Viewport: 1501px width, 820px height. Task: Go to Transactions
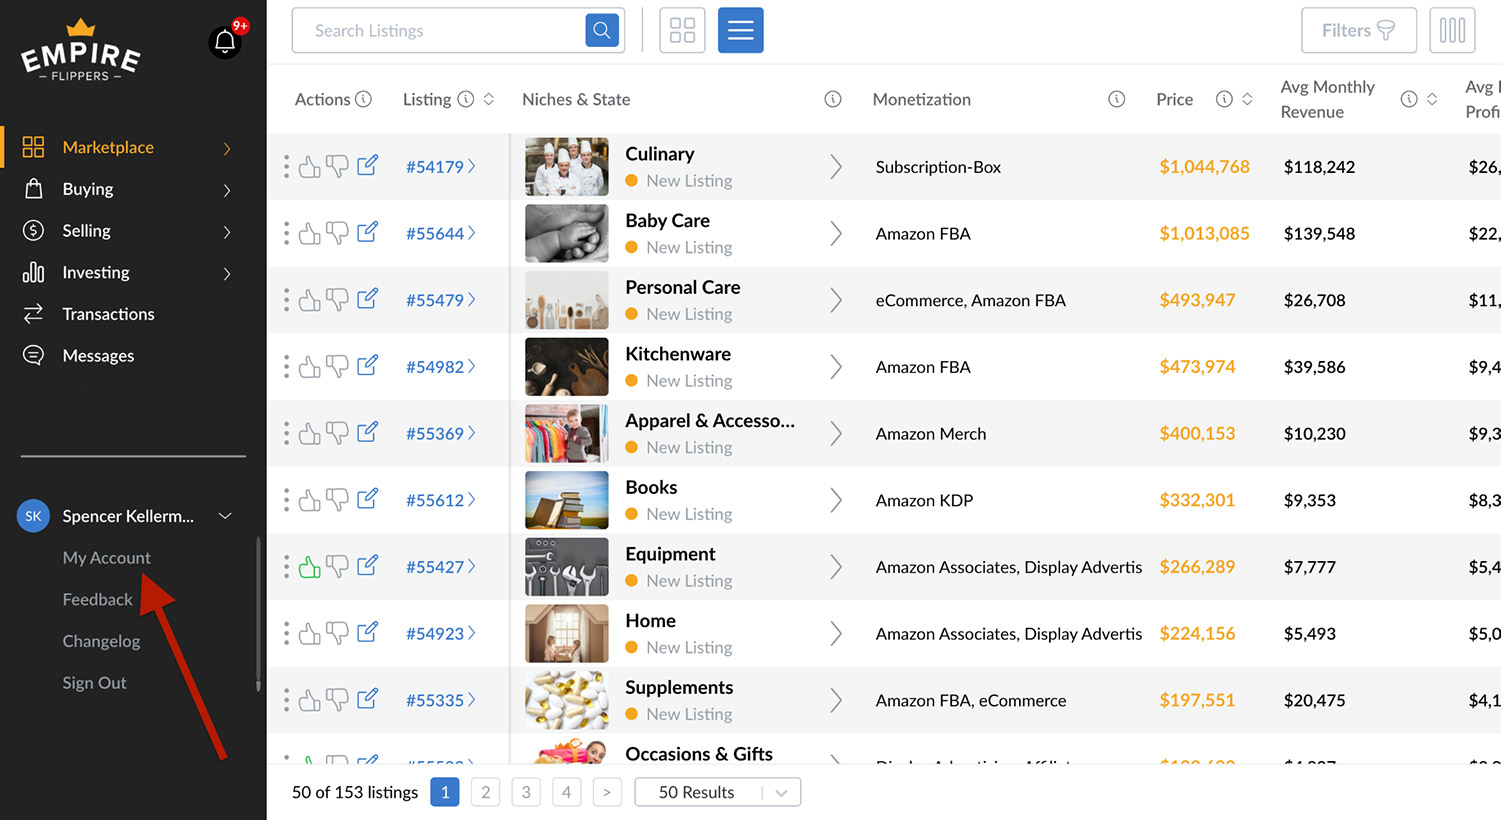[108, 314]
